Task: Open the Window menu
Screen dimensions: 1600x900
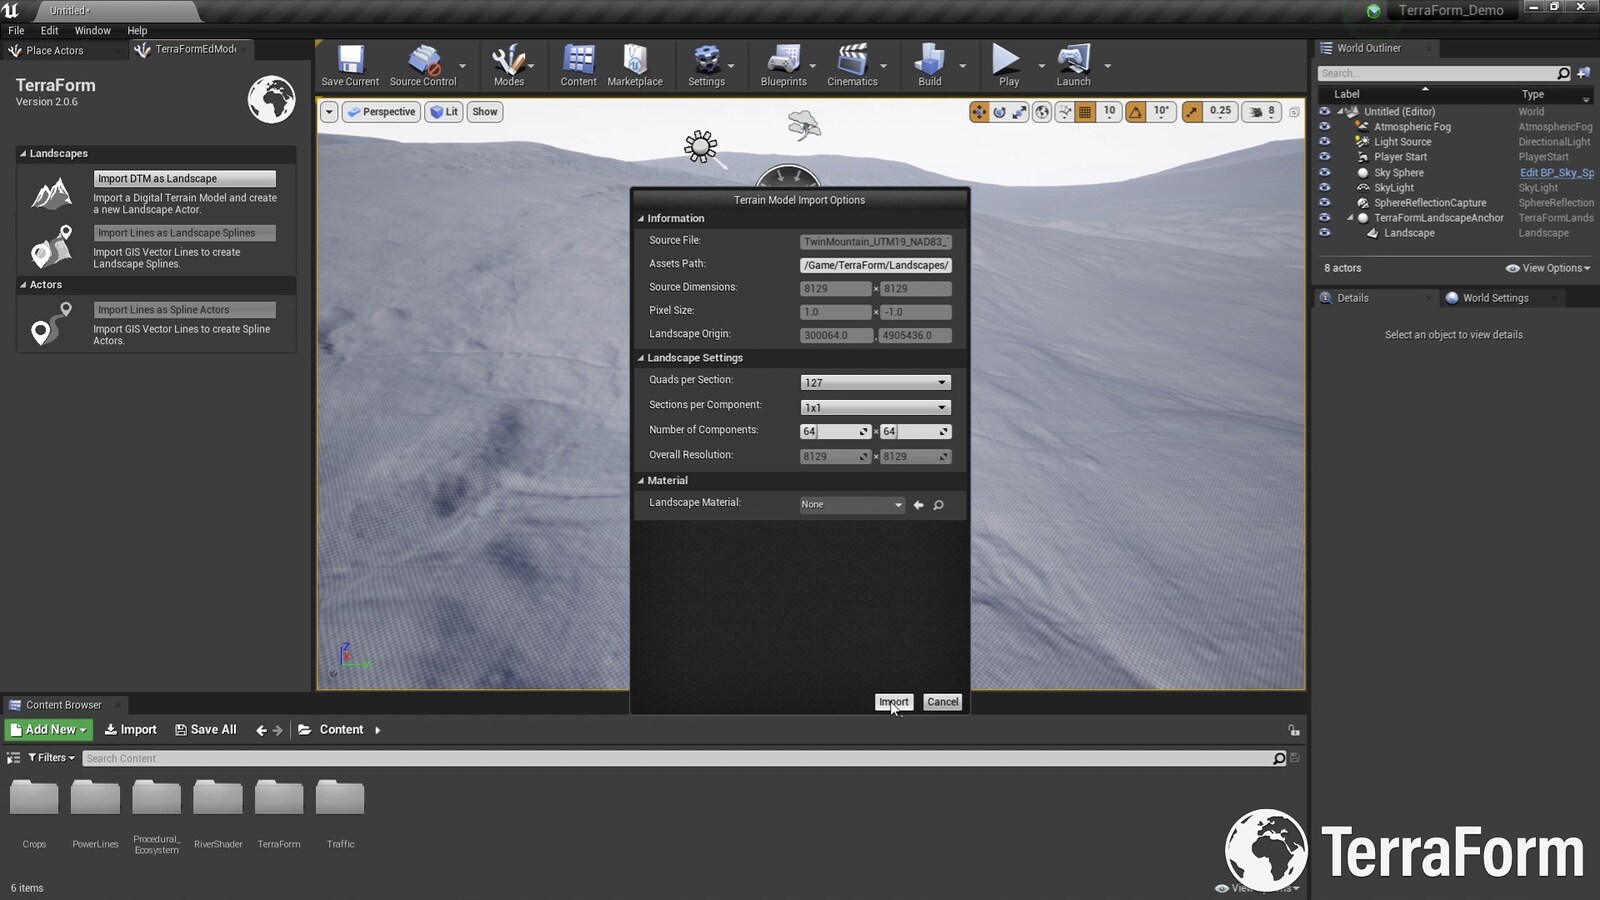Action: coord(92,30)
